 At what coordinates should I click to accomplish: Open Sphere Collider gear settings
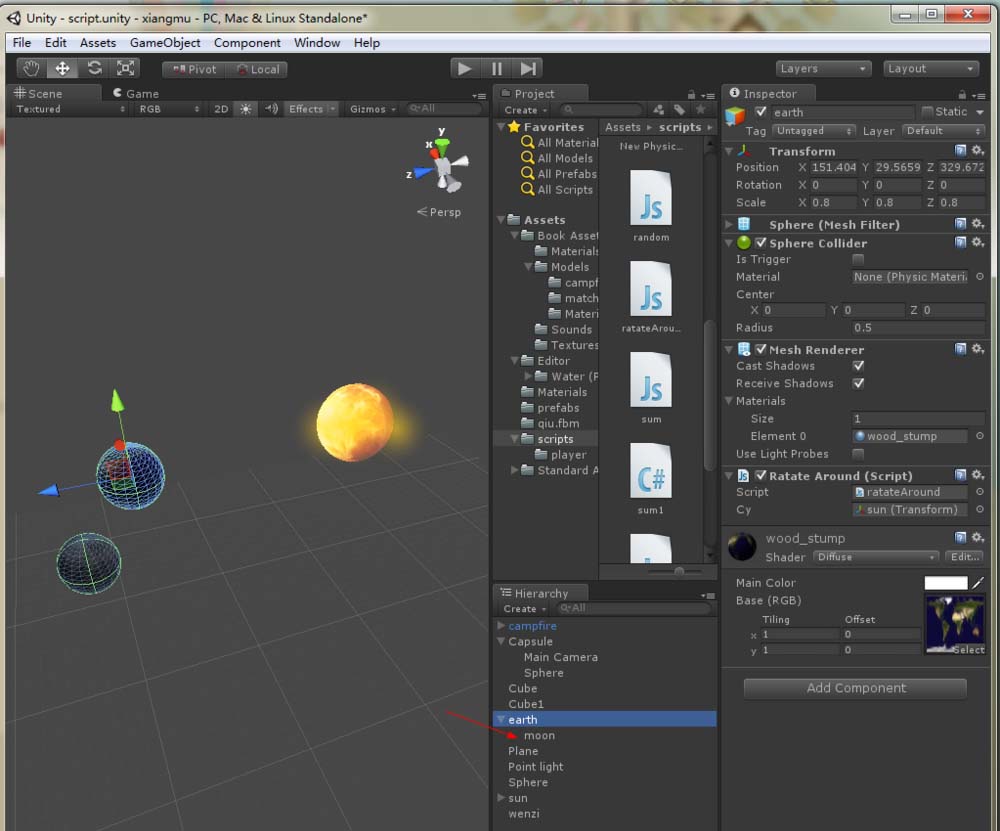pos(978,243)
